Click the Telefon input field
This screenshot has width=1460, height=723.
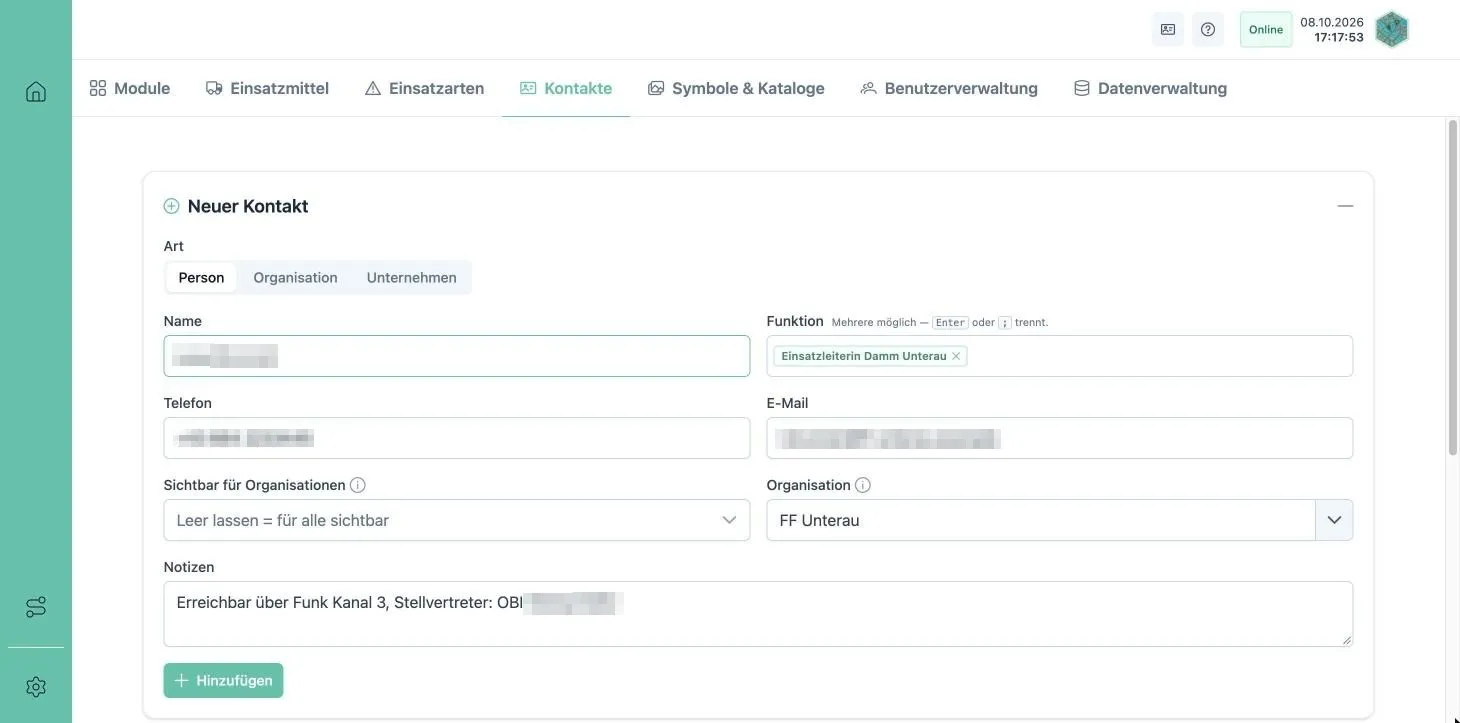point(457,438)
